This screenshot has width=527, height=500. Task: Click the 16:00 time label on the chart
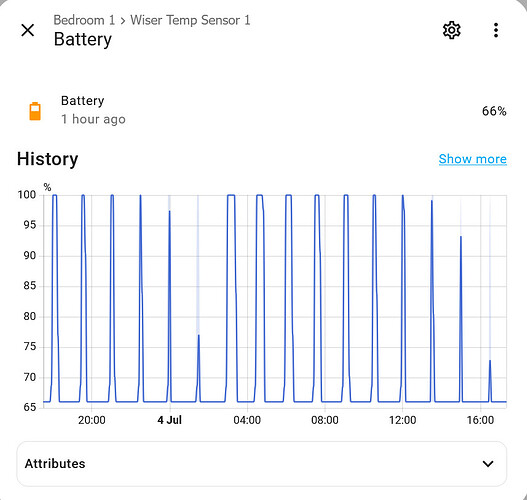[480, 420]
